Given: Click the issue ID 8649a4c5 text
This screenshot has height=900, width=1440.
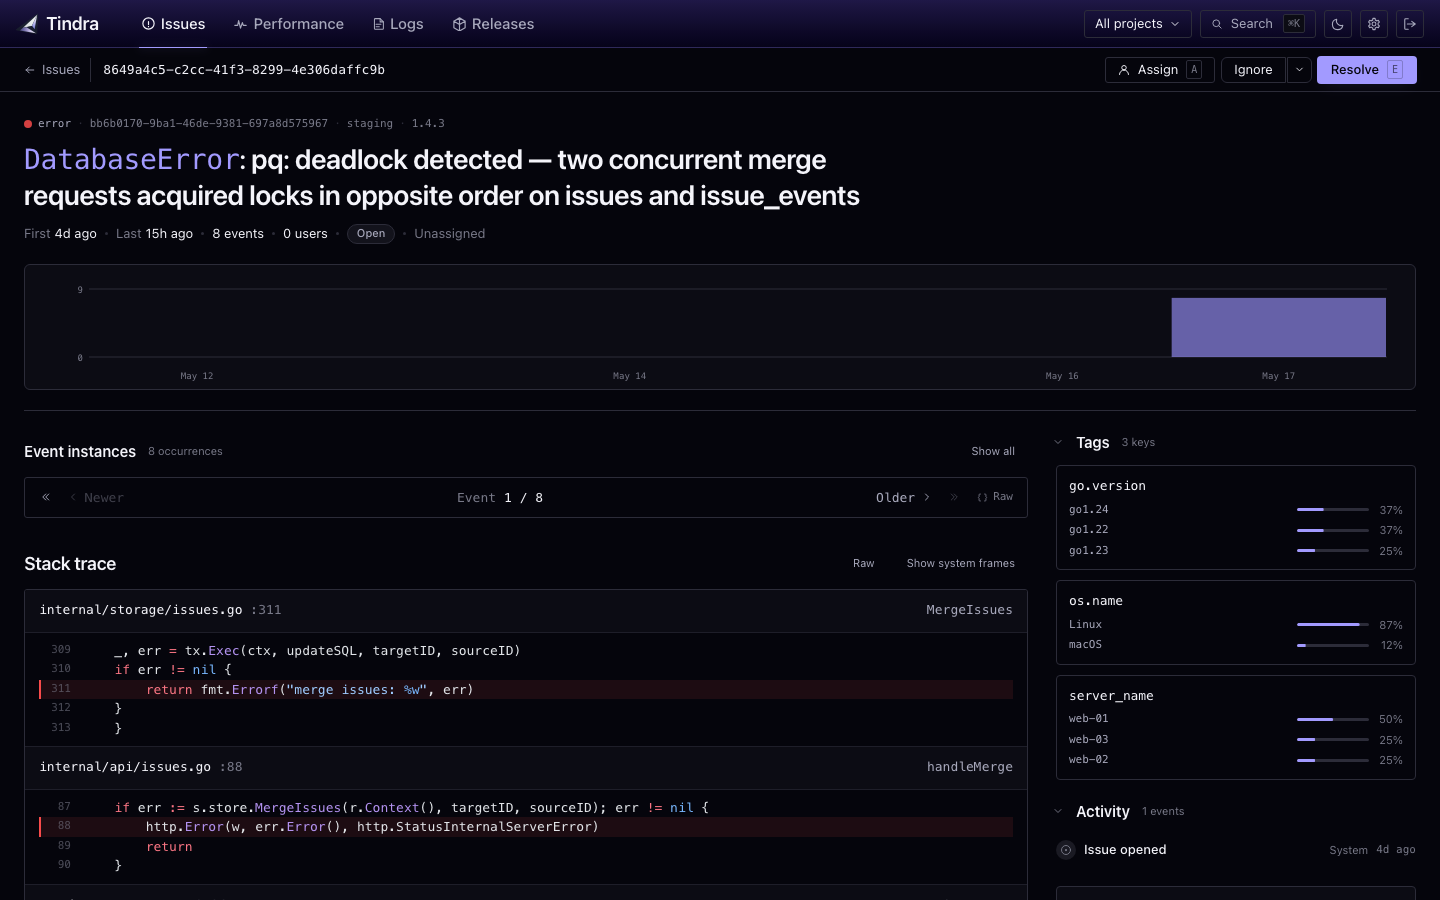Looking at the screenshot, I should 244,70.
